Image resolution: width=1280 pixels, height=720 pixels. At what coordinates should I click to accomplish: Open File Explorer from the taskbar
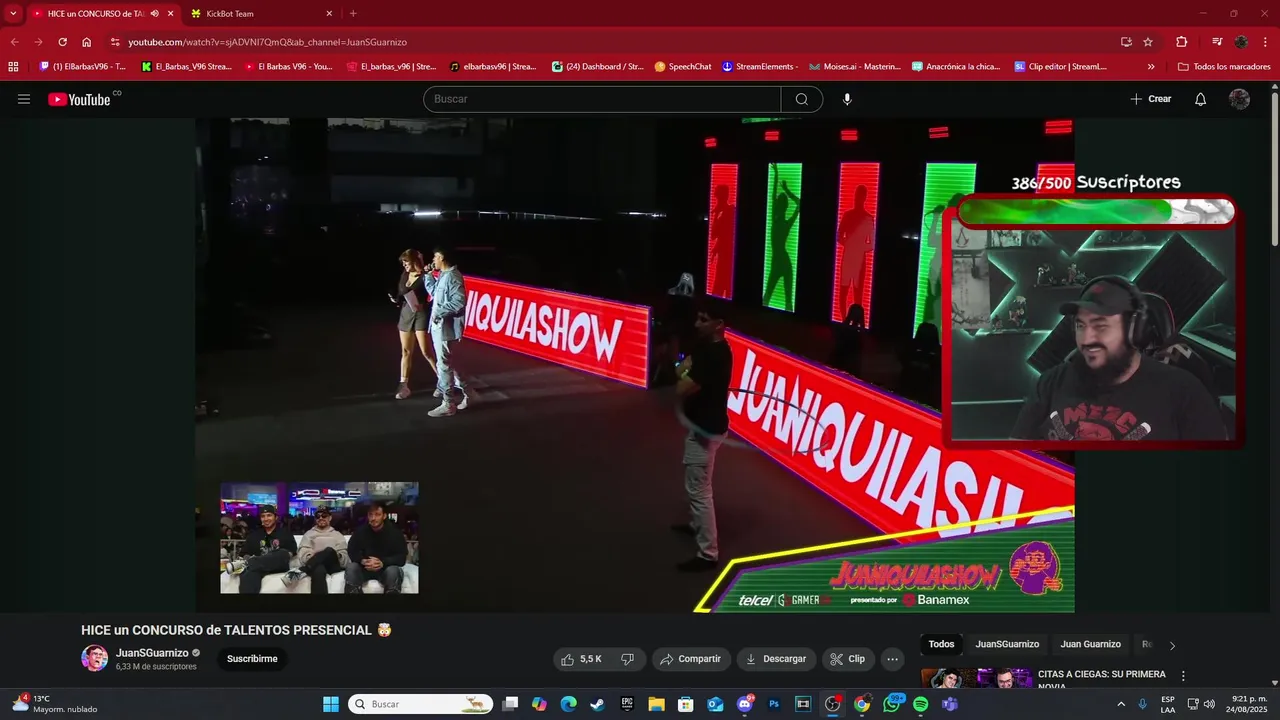point(656,704)
